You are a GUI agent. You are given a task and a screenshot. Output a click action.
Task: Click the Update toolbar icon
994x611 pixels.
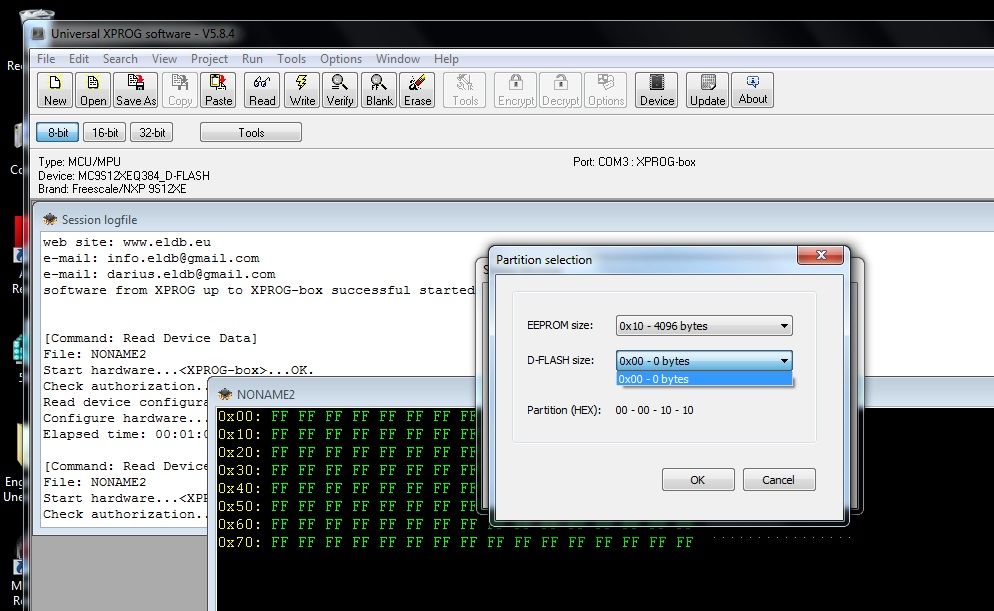coord(707,90)
